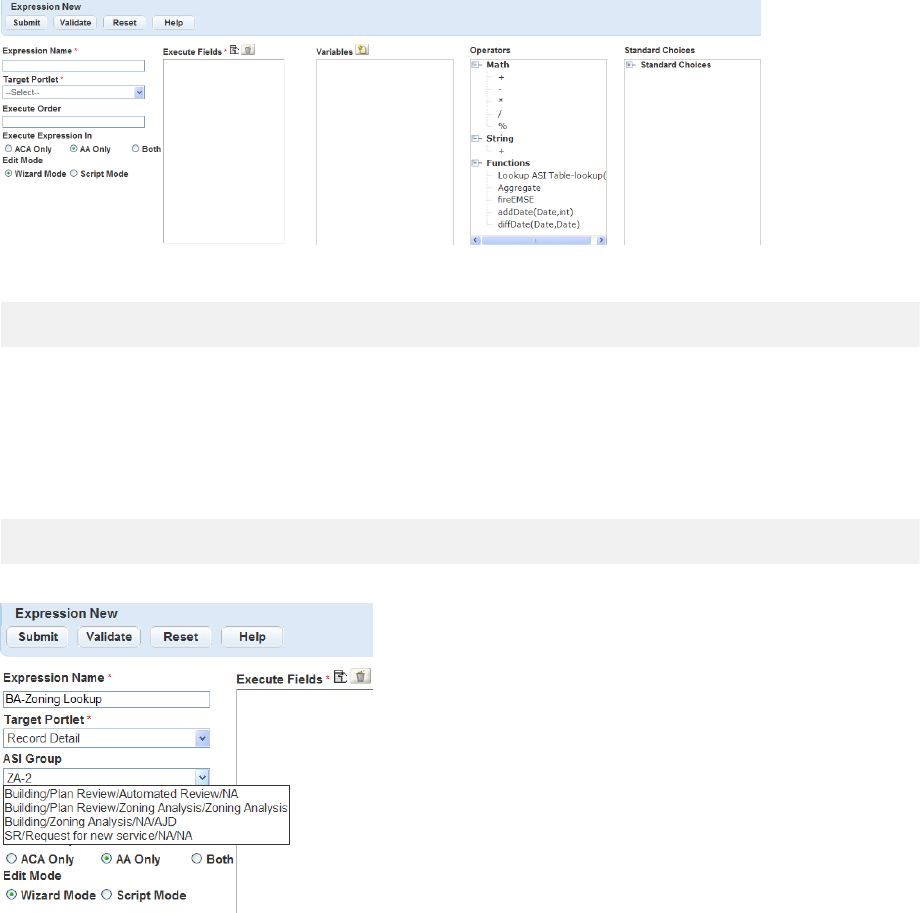Viewport: 920px width, 913px height.
Task: Collapse the Functions node
Action: tap(475, 163)
